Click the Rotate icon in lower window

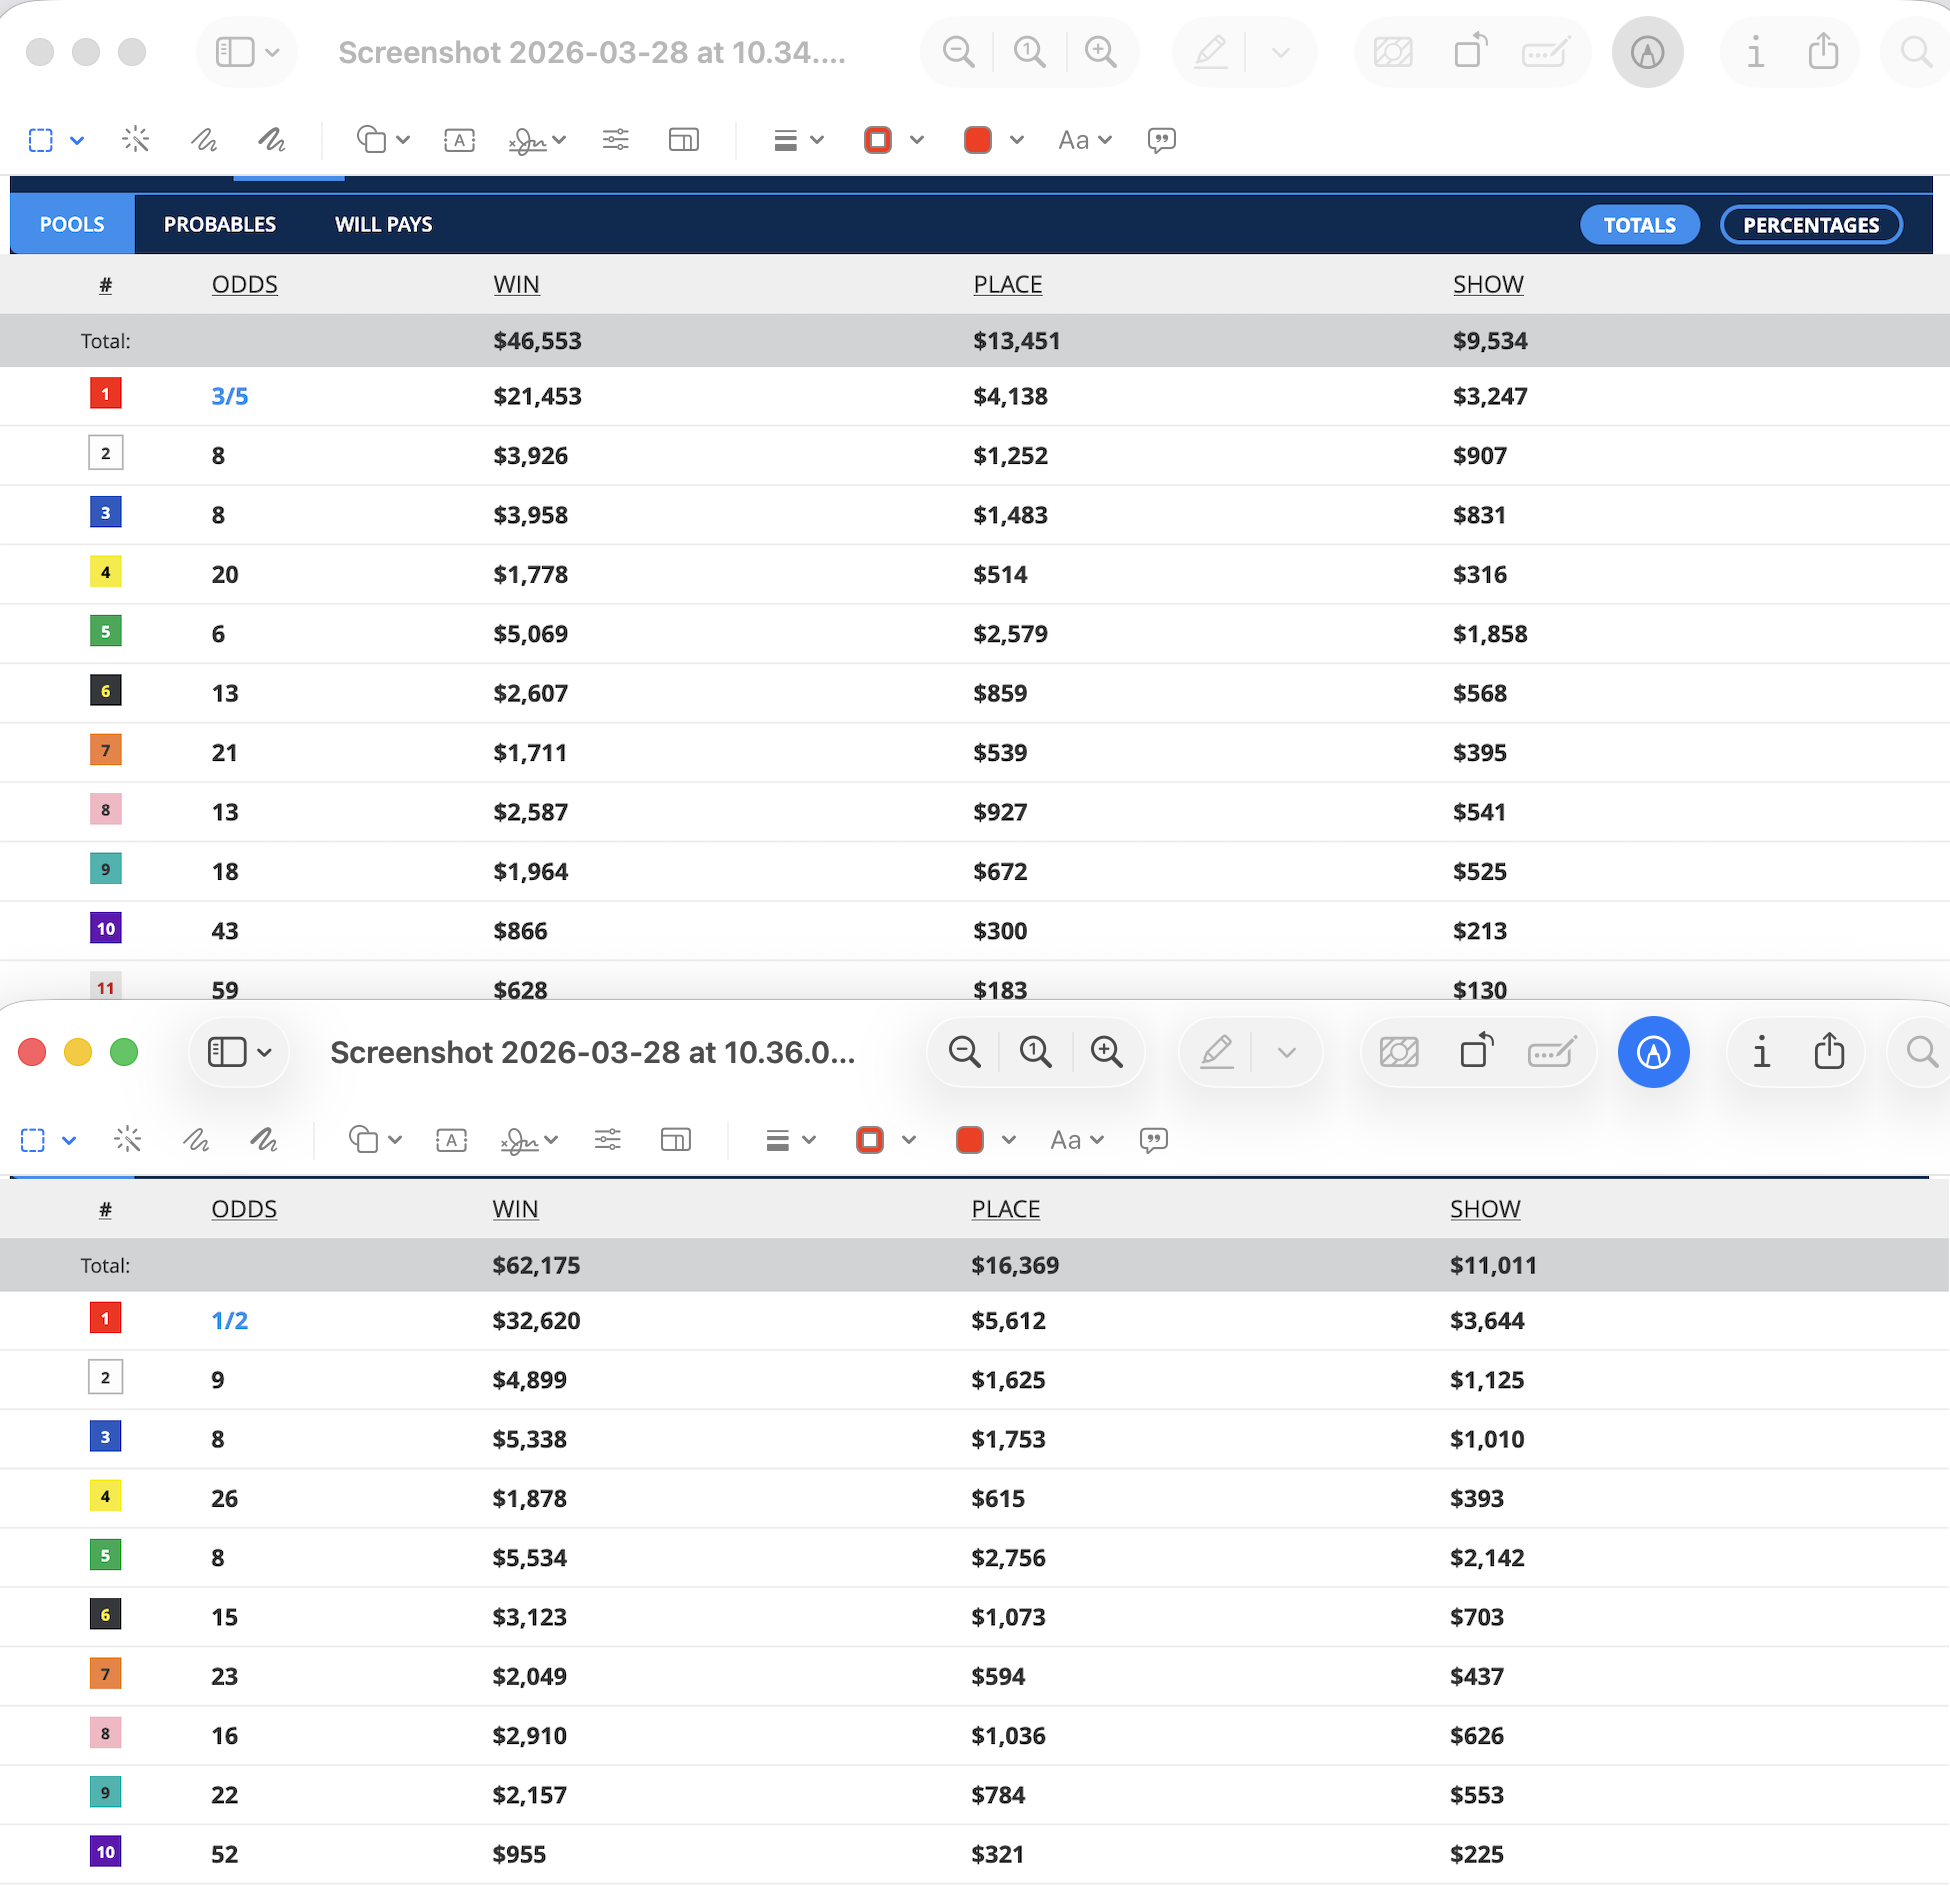[1476, 1052]
